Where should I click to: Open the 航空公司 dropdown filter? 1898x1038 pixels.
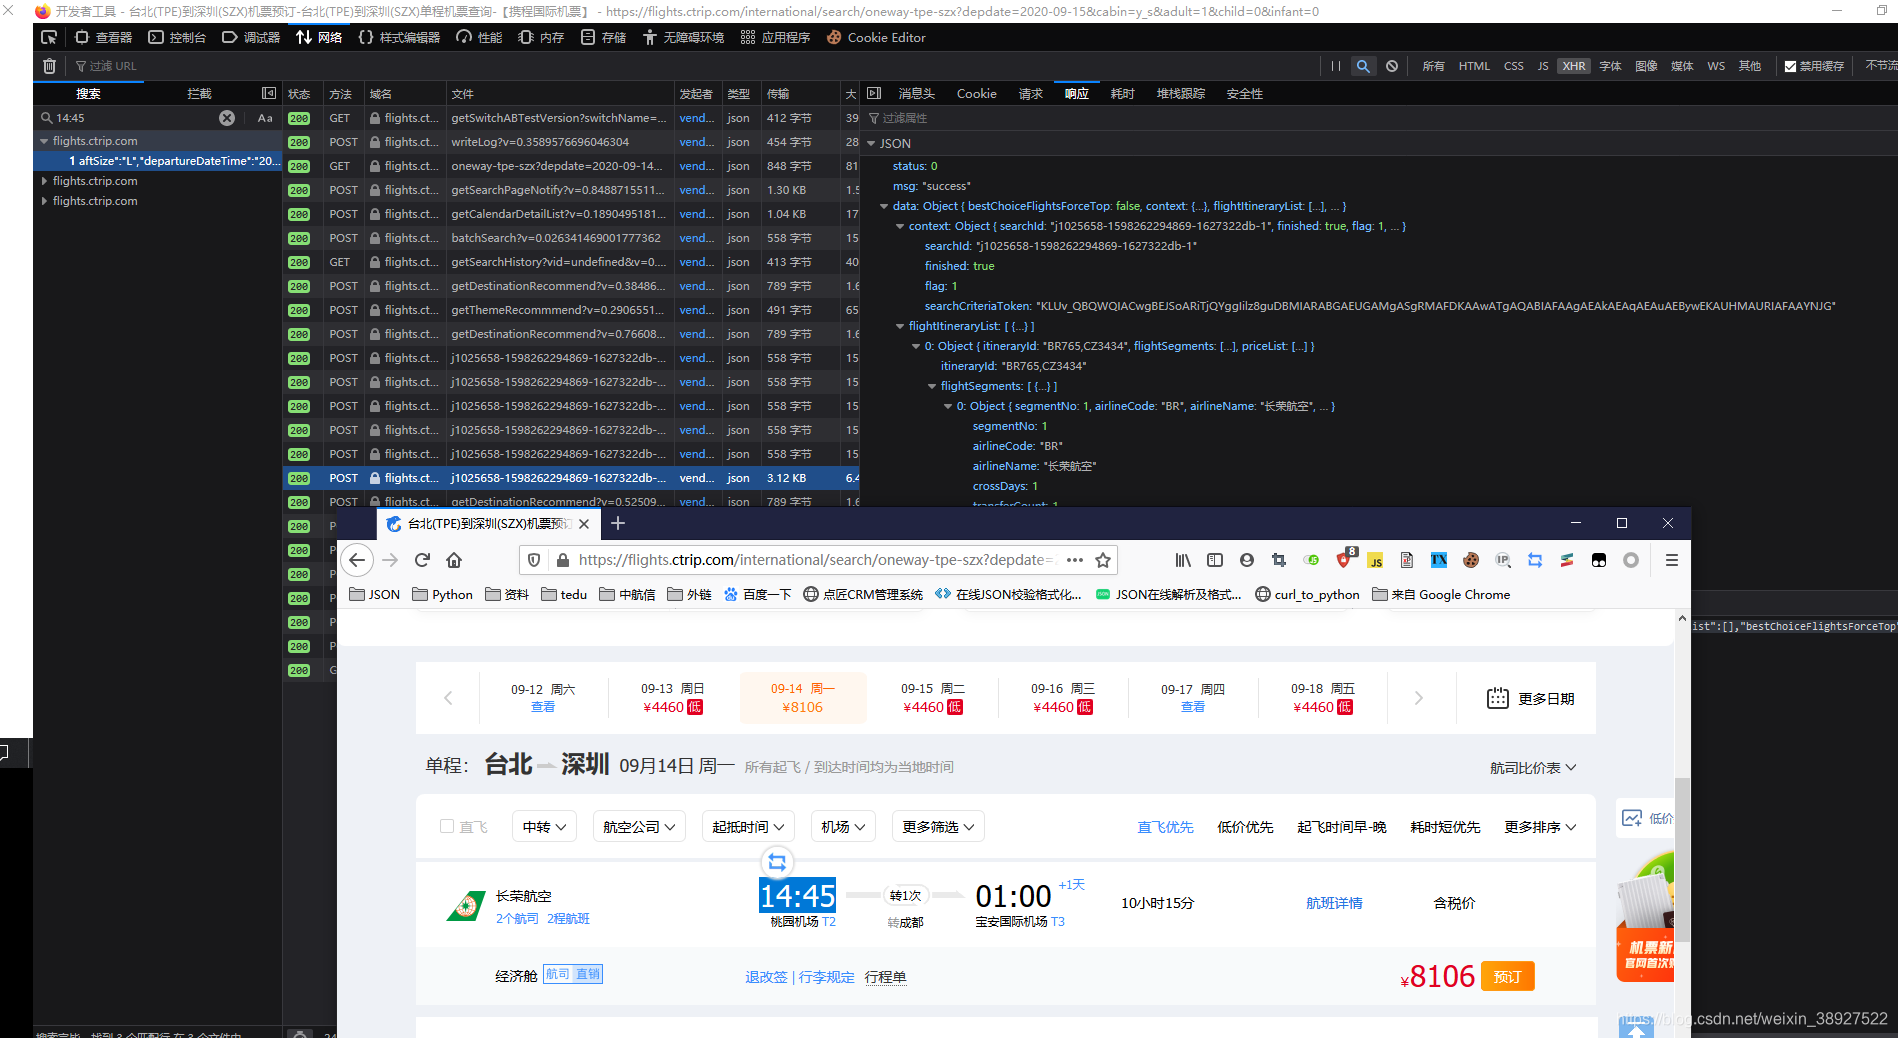tap(639, 827)
